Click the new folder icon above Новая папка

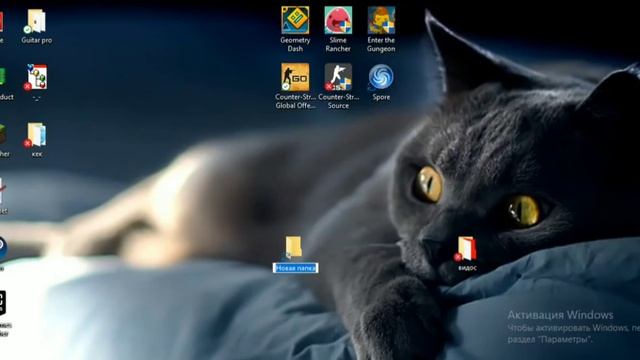(x=293, y=247)
